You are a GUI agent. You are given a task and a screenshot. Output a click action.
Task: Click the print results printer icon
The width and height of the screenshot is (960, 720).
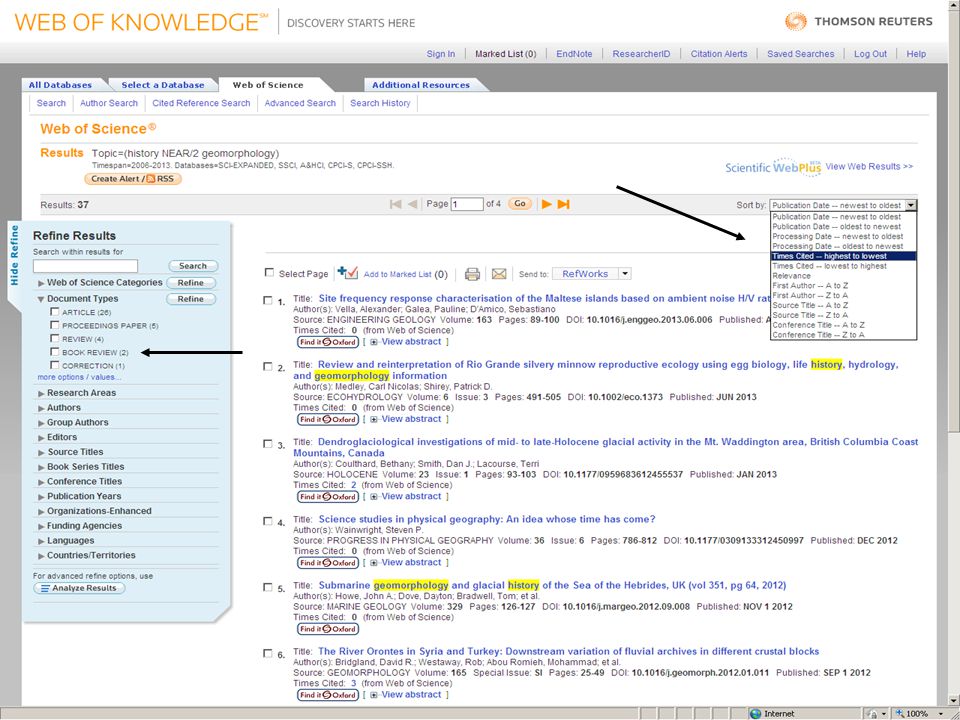point(472,274)
